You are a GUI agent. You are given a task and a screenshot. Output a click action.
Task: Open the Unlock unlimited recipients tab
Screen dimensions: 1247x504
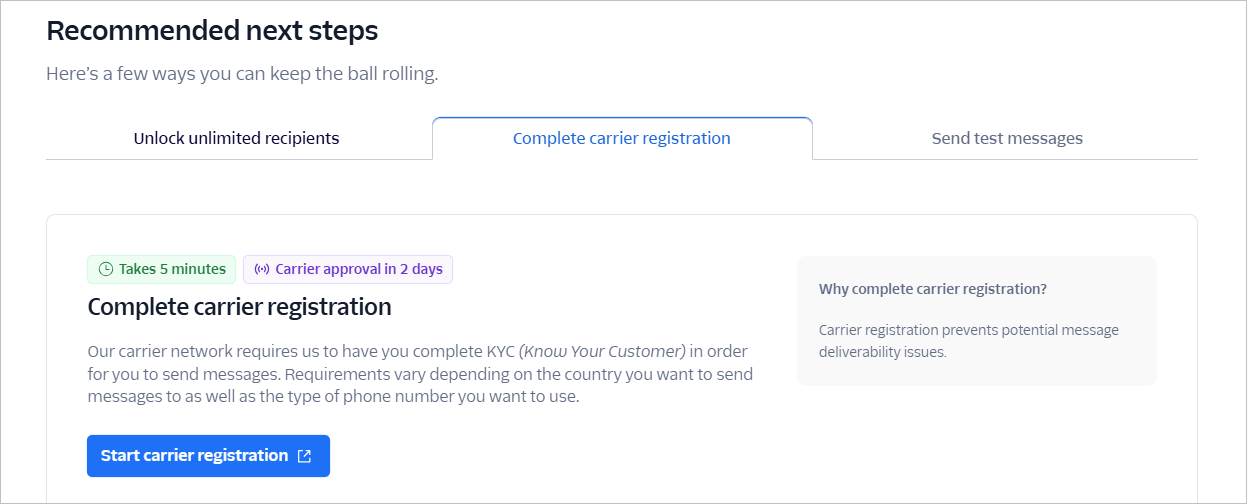[237, 138]
